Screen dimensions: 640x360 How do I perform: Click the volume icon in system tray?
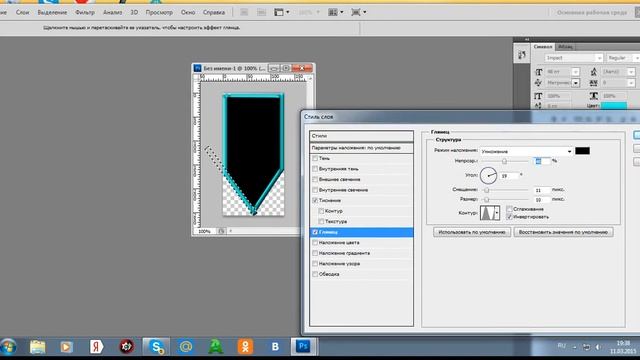point(598,347)
